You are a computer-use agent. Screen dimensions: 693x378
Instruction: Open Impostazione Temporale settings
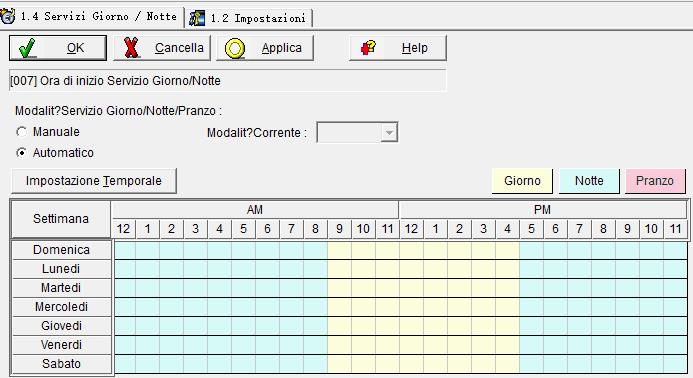click(94, 181)
